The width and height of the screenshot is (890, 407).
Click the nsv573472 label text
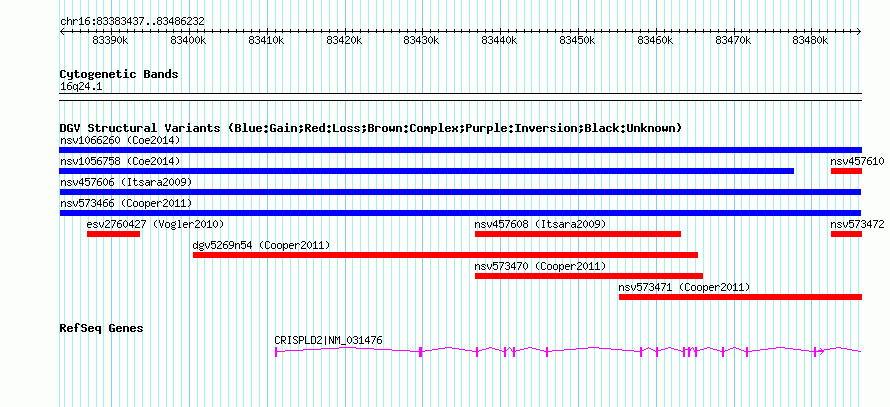pyautogui.click(x=858, y=224)
